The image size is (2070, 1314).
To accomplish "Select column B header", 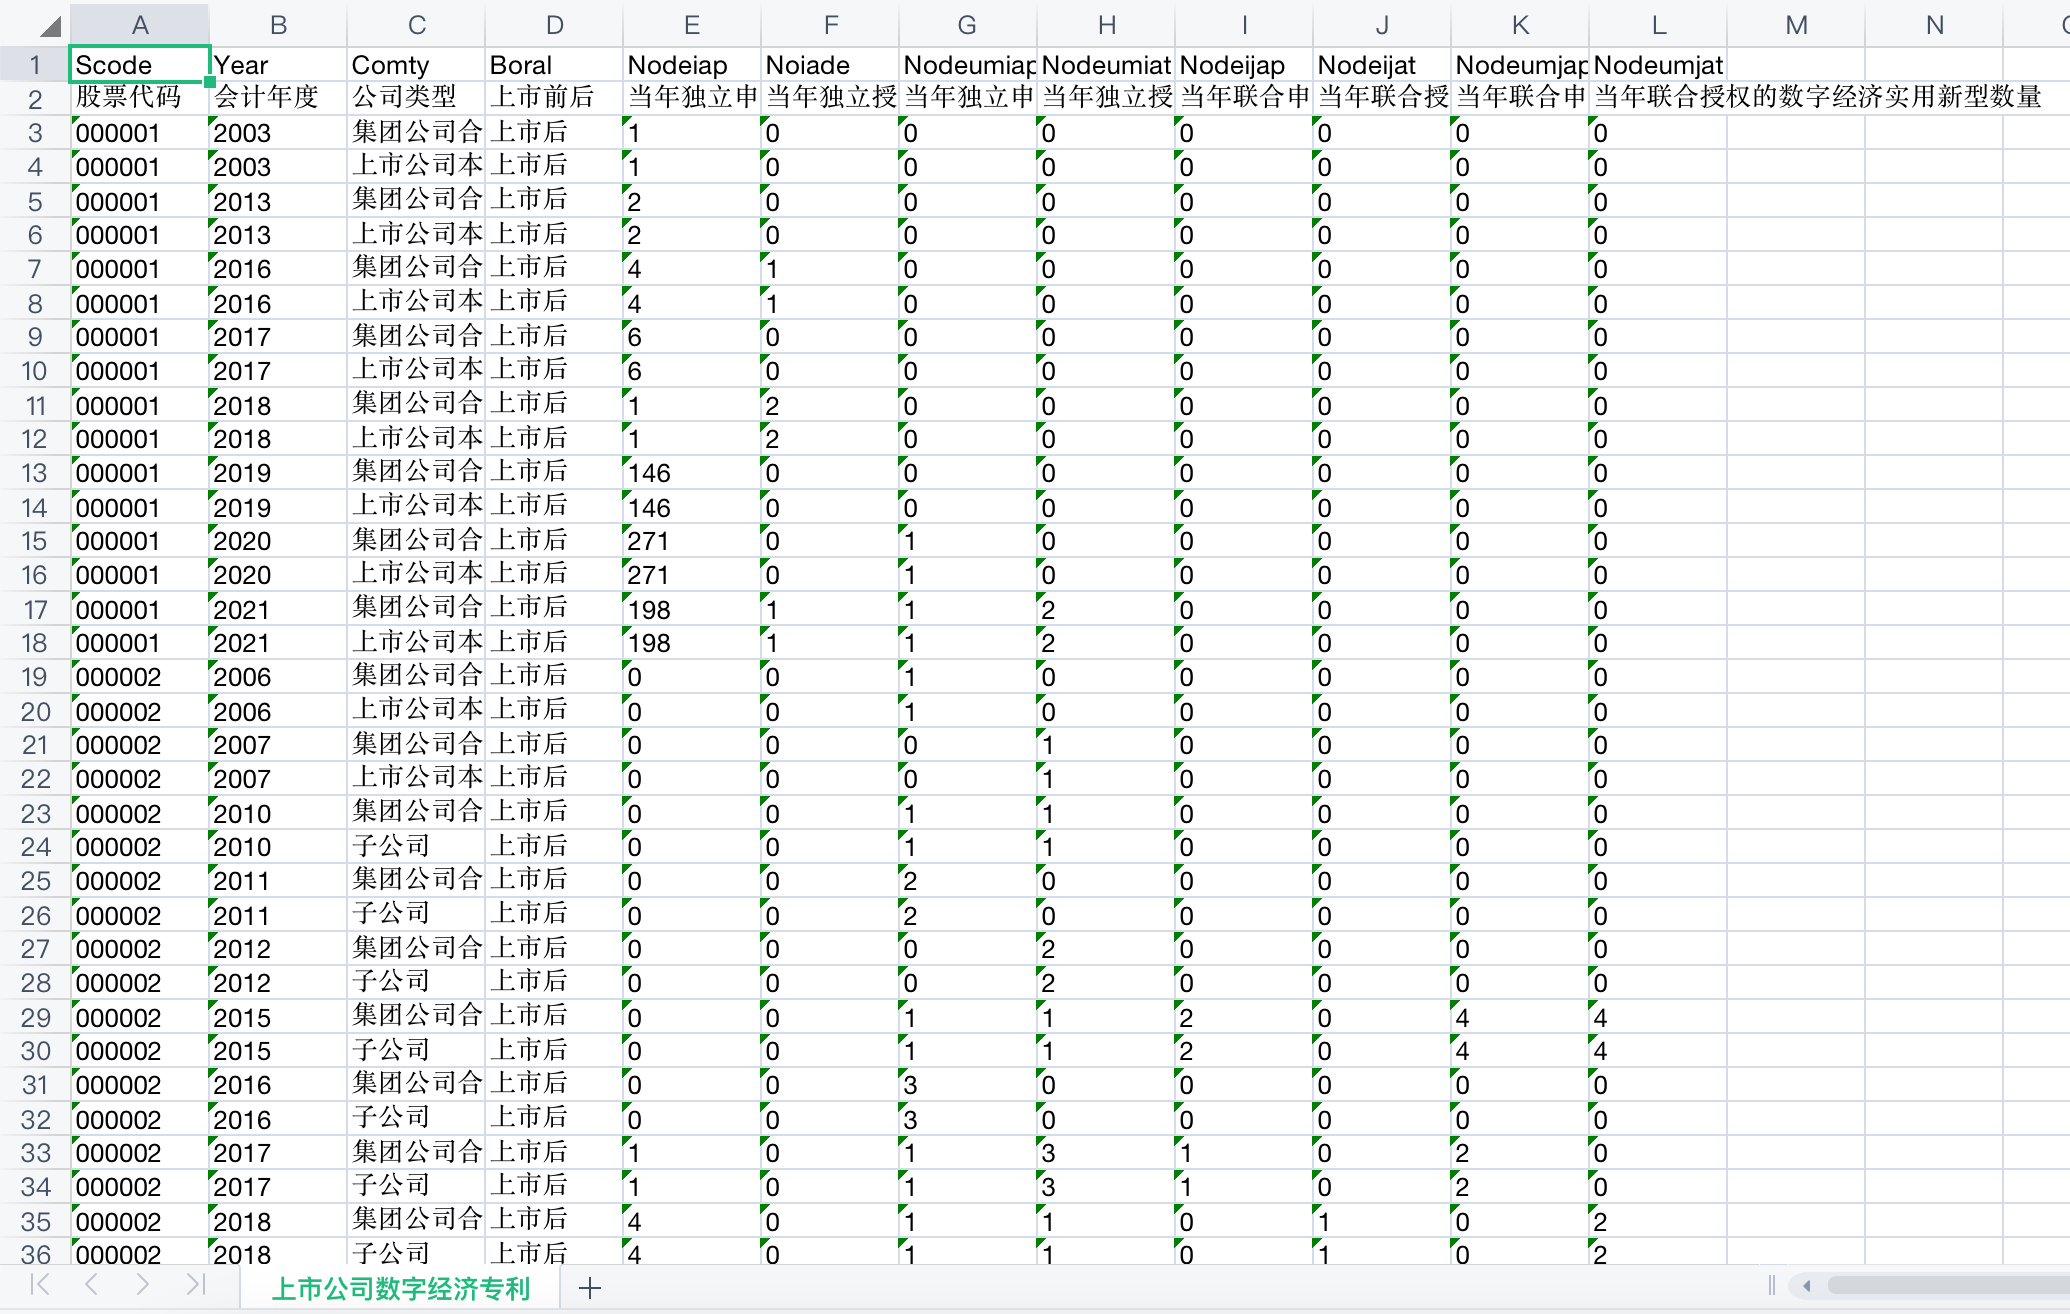I will [278, 25].
